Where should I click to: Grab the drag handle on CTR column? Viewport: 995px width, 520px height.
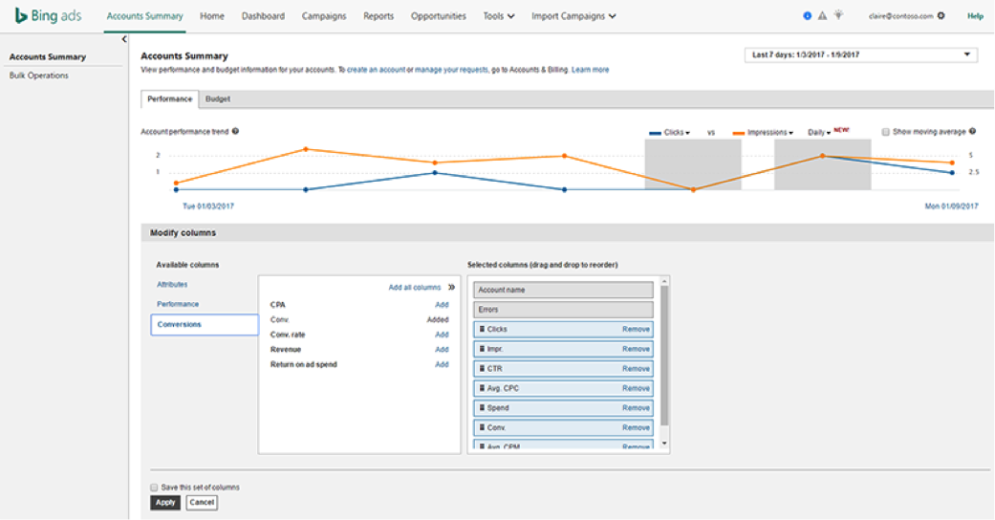[x=482, y=368]
